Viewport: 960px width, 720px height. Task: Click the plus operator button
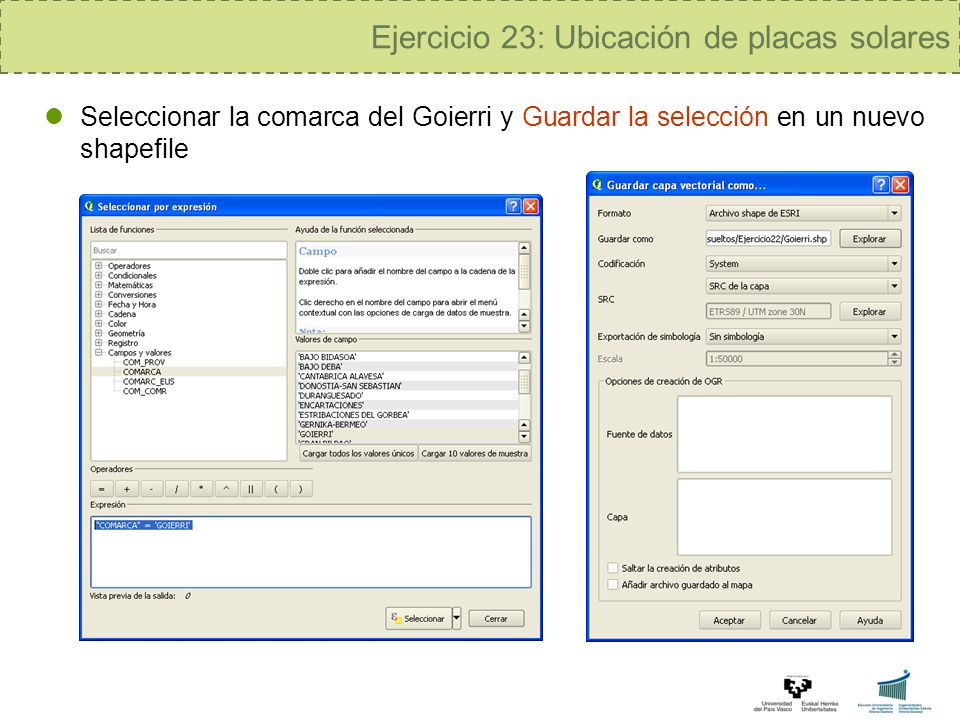click(x=127, y=489)
